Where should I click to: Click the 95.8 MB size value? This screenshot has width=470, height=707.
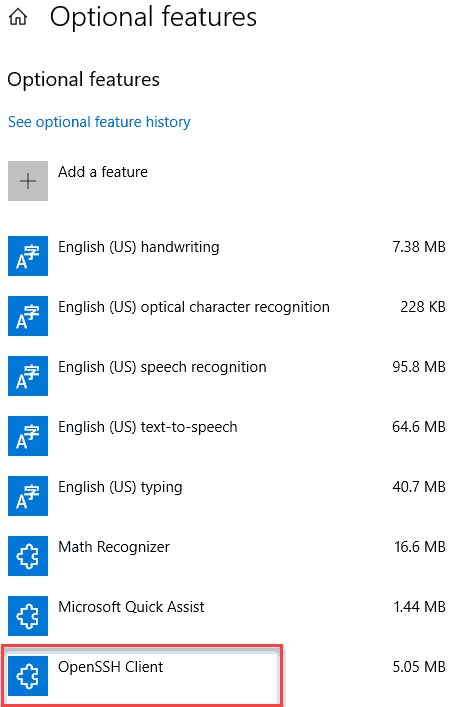[x=419, y=367]
